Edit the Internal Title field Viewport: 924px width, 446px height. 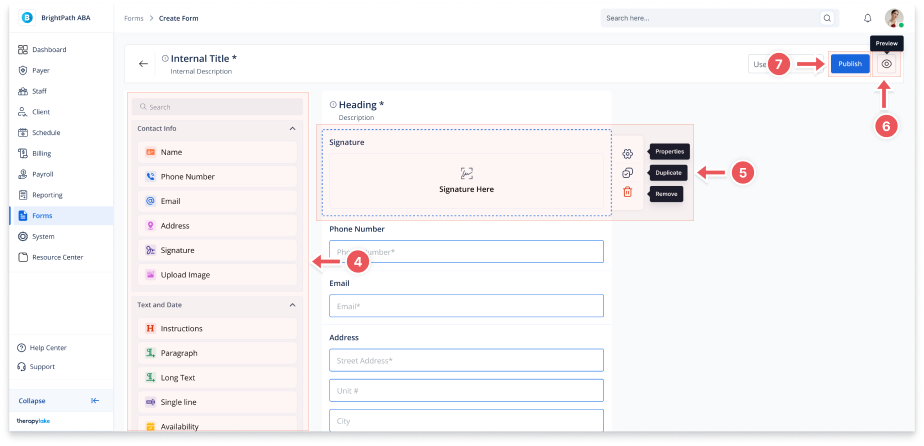pos(204,58)
